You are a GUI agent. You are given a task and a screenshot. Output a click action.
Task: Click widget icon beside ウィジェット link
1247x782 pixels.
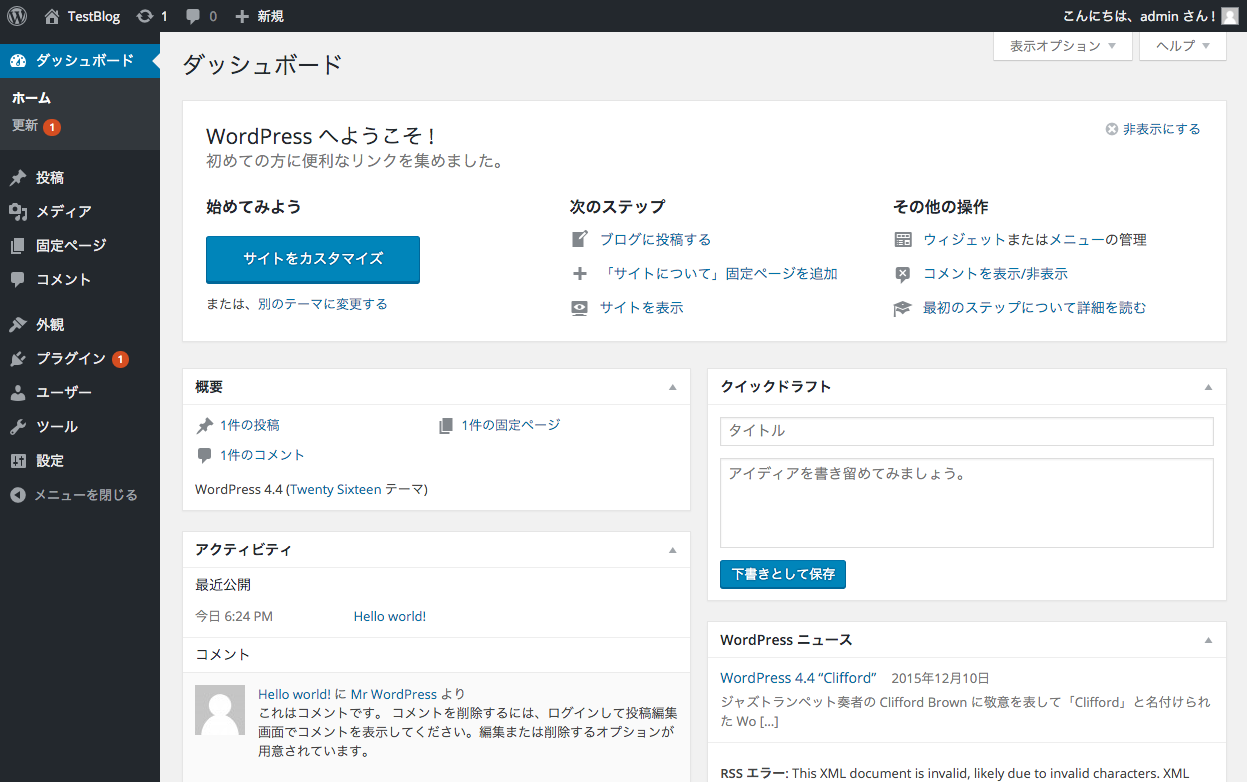[903, 240]
